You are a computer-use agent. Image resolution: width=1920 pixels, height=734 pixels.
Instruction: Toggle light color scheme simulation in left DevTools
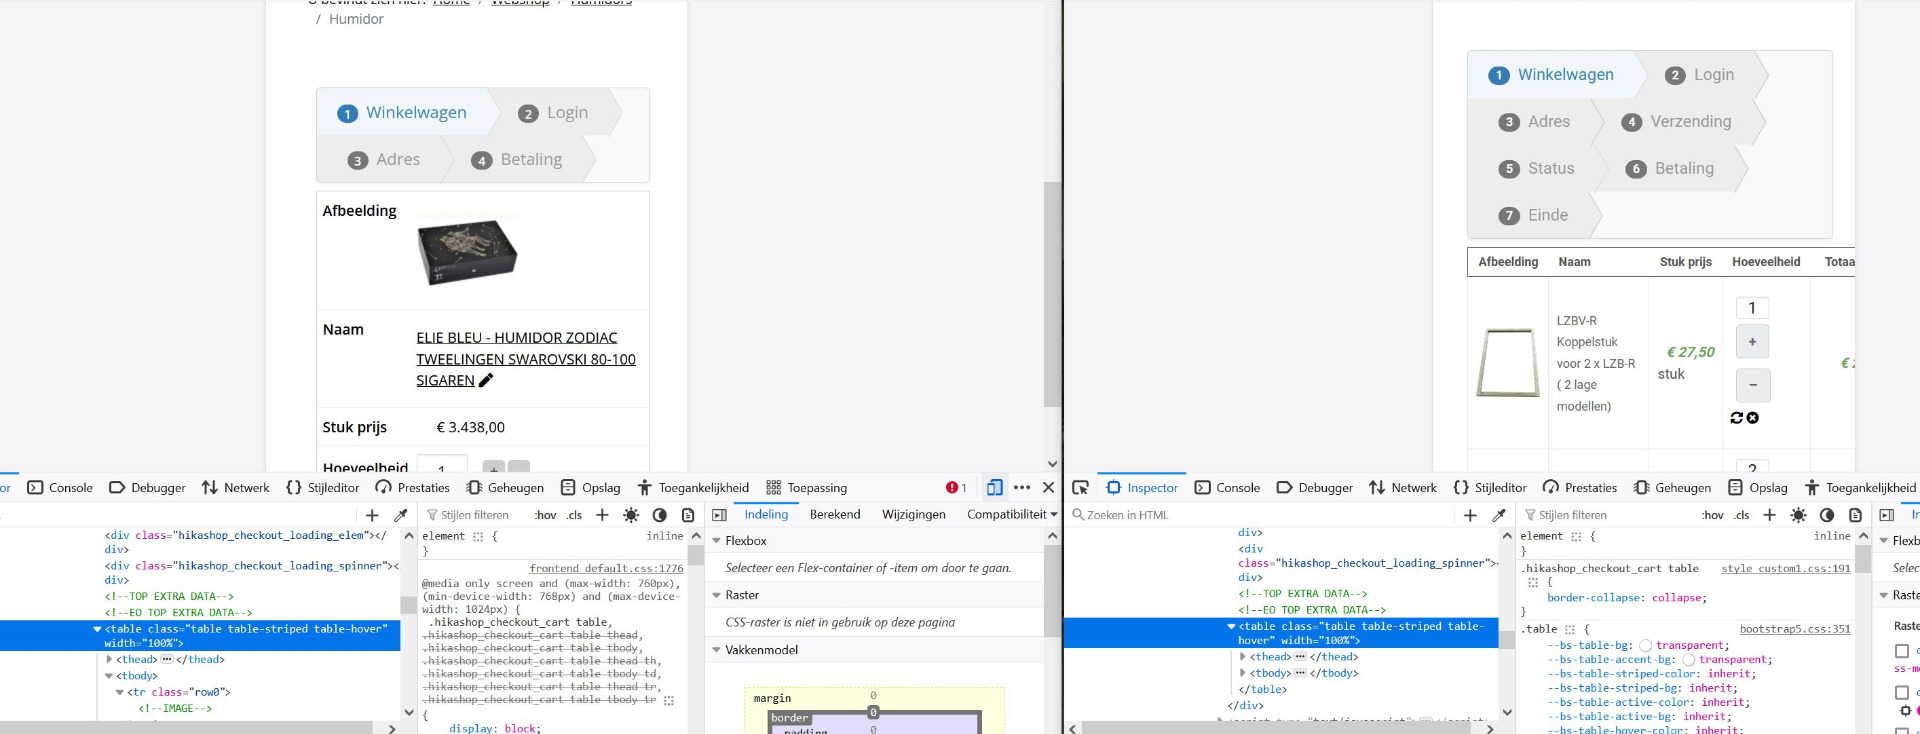pos(631,515)
